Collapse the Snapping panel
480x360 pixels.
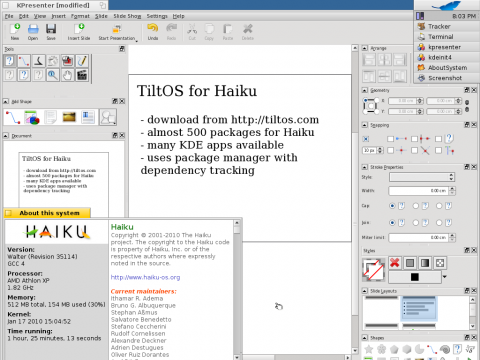(365, 125)
